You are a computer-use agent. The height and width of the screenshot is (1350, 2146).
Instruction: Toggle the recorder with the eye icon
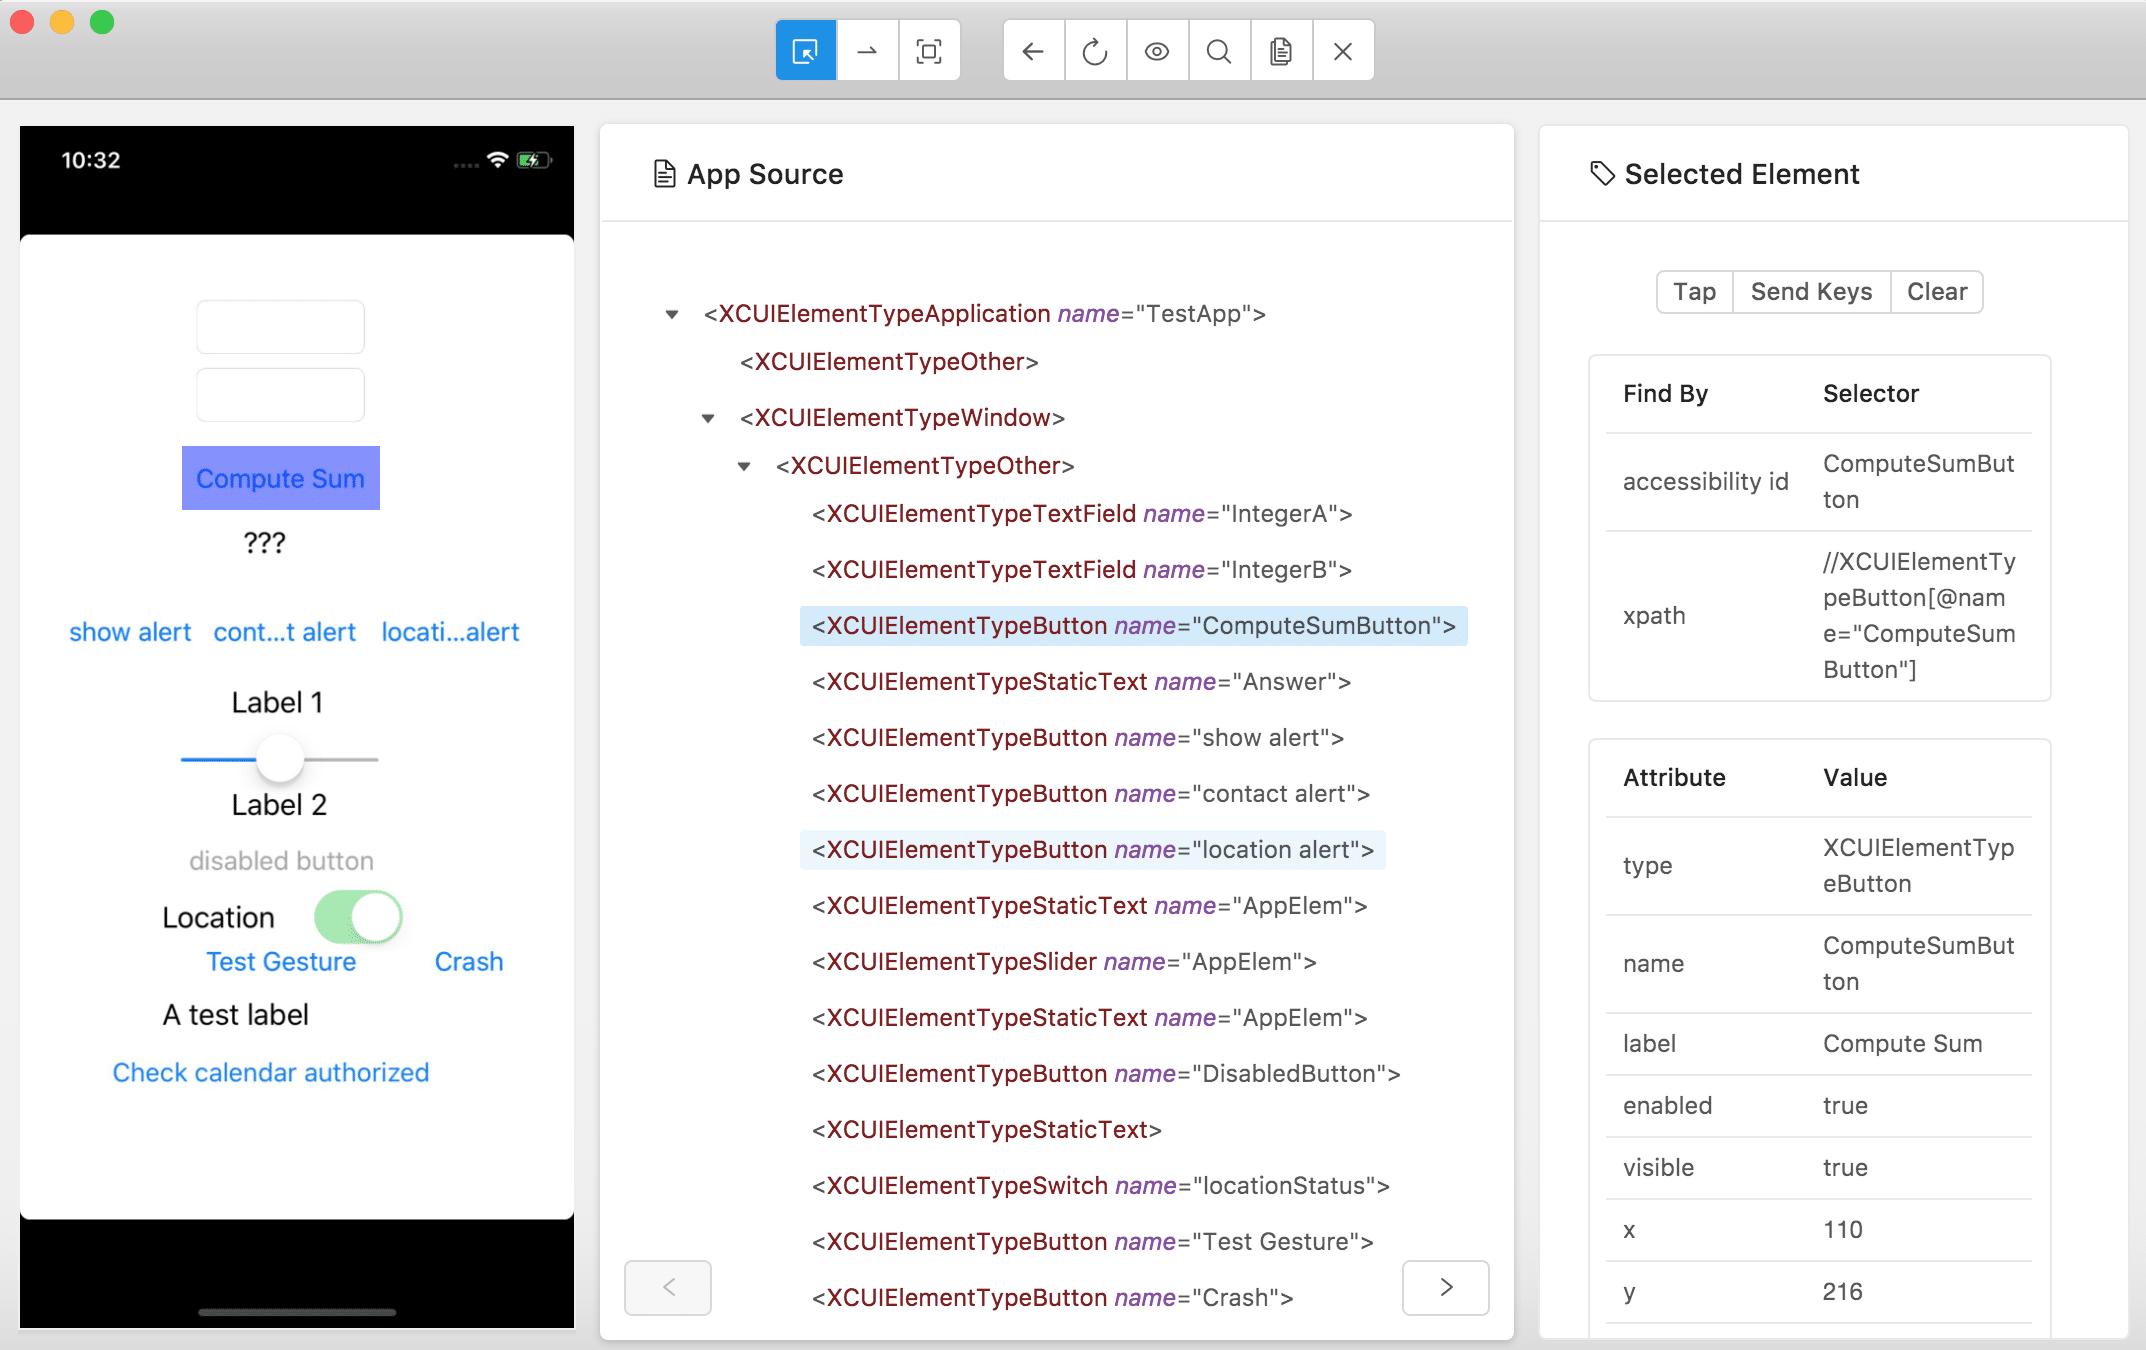click(1157, 50)
